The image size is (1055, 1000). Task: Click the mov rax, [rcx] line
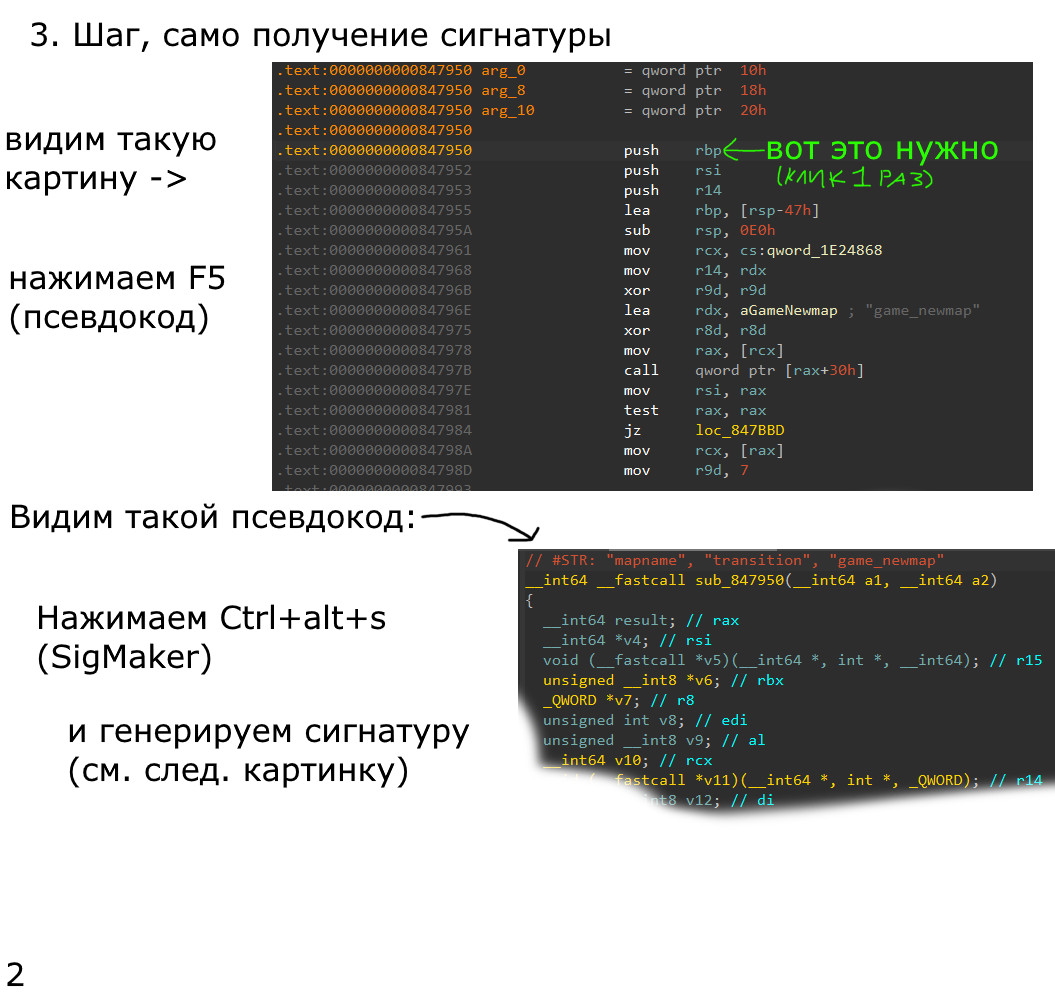(x=704, y=351)
